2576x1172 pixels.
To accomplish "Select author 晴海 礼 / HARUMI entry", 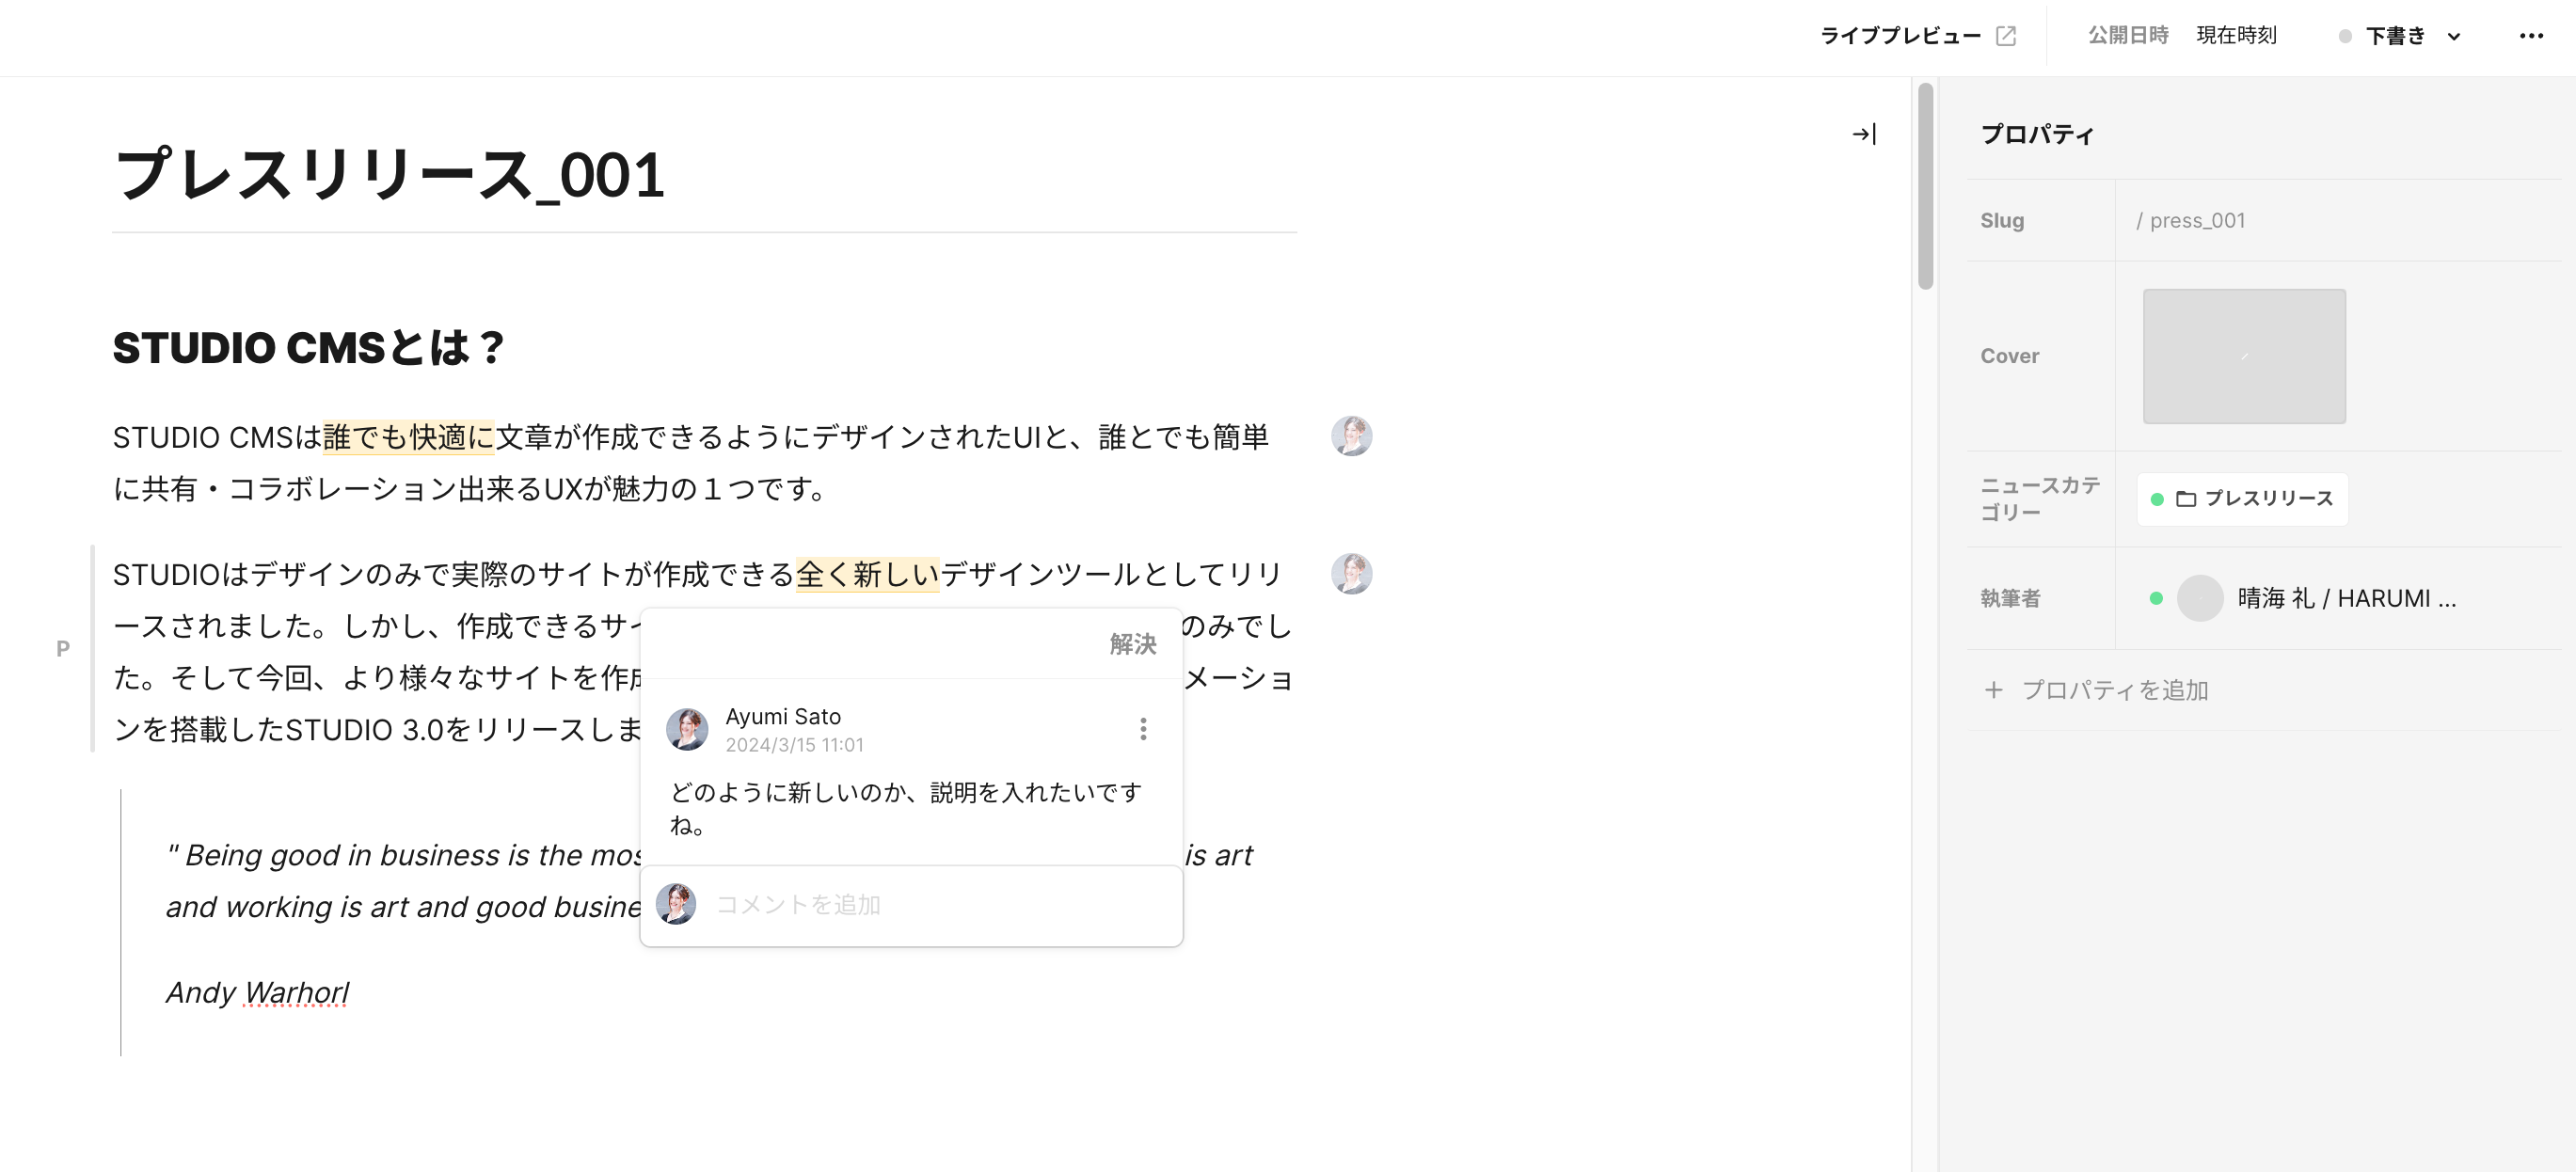I will tap(2303, 598).
